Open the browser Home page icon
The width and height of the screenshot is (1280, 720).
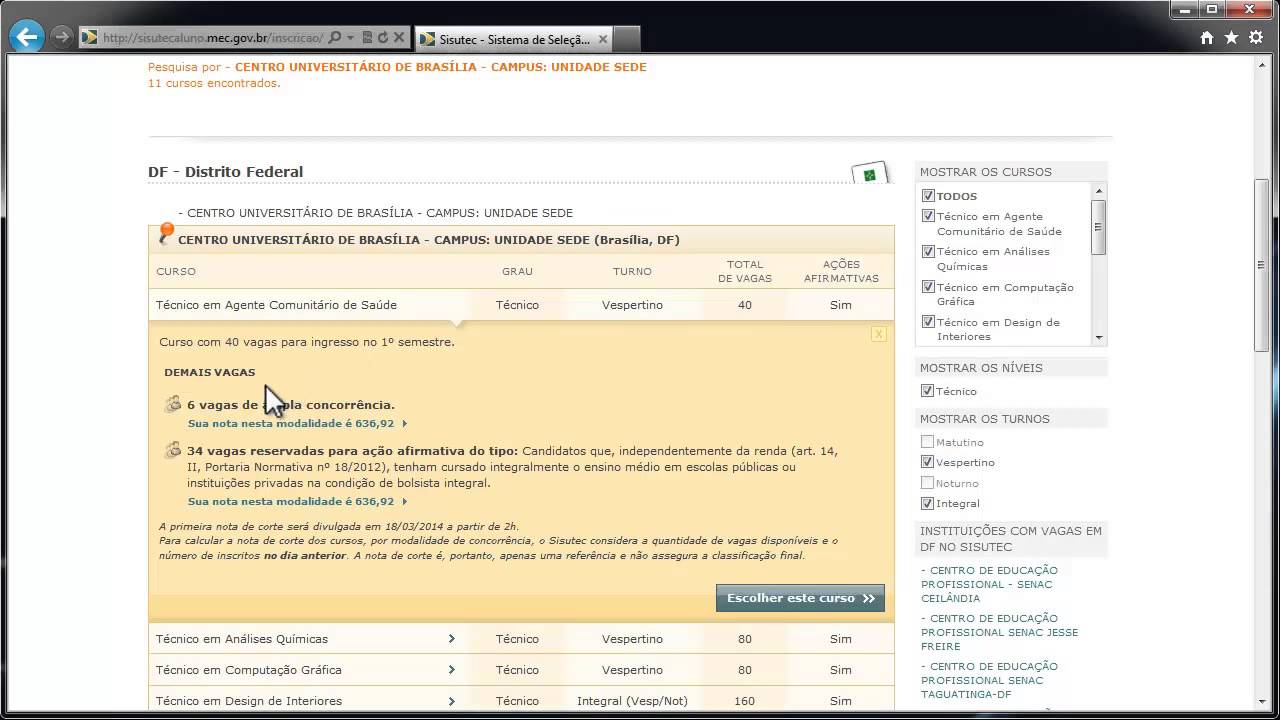click(1207, 38)
